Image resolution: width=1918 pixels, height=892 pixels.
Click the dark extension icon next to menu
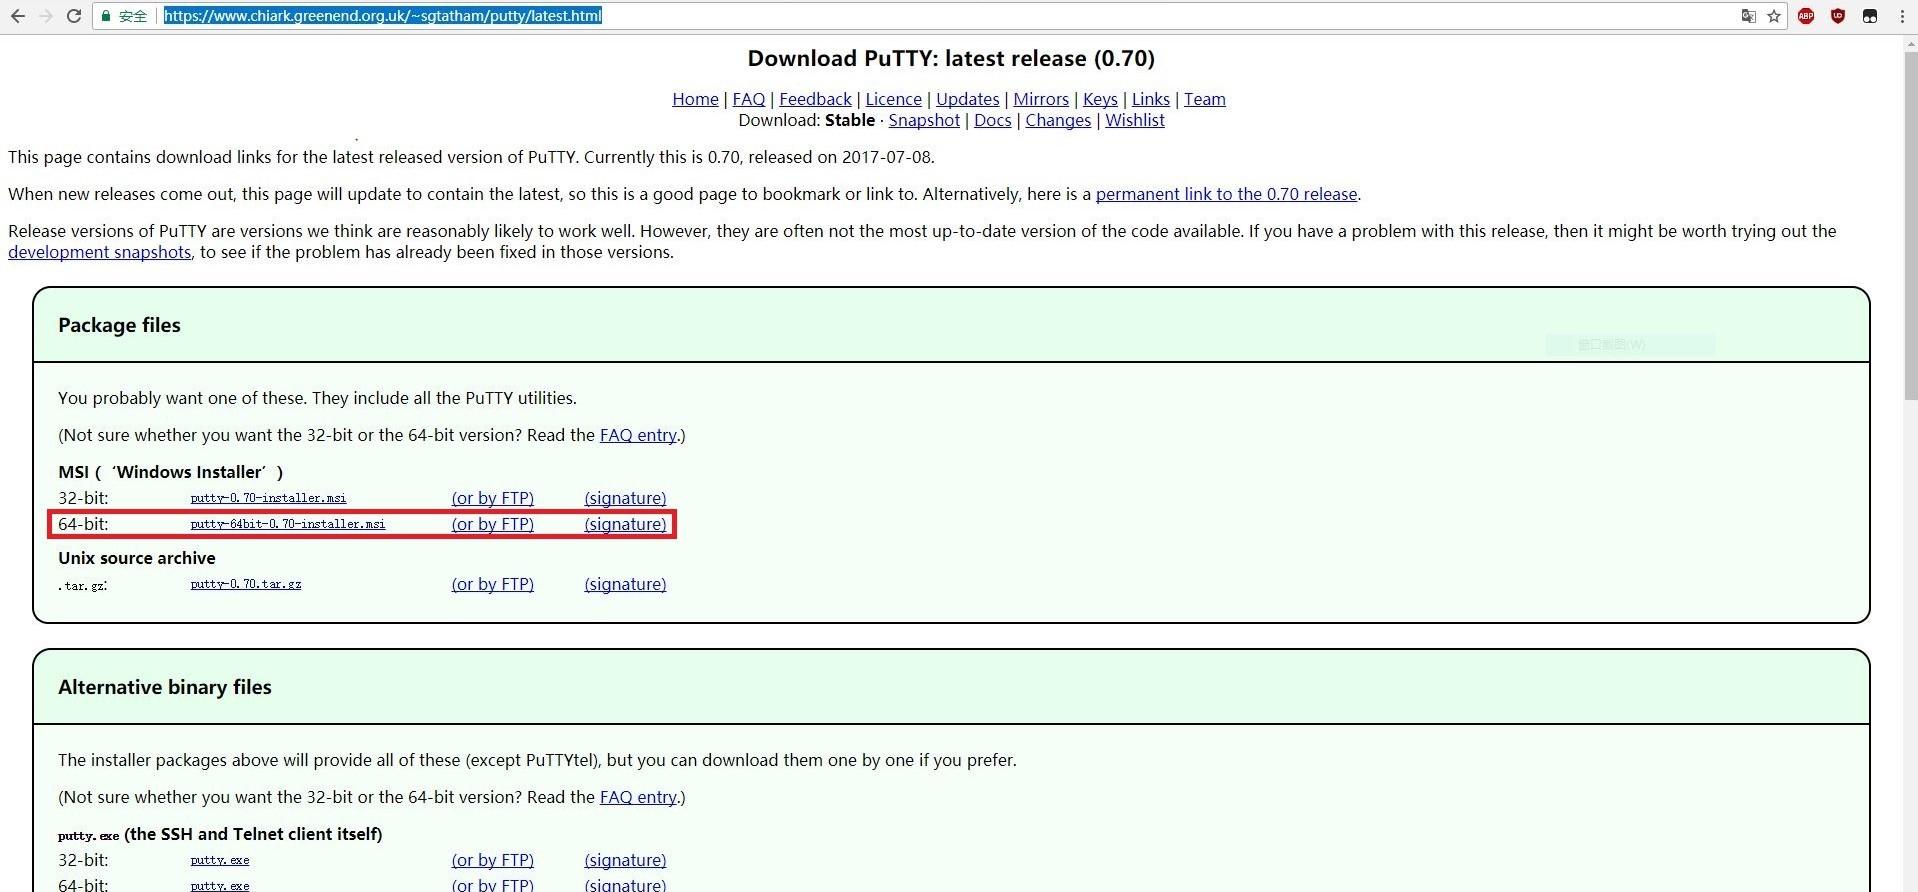tap(1870, 16)
